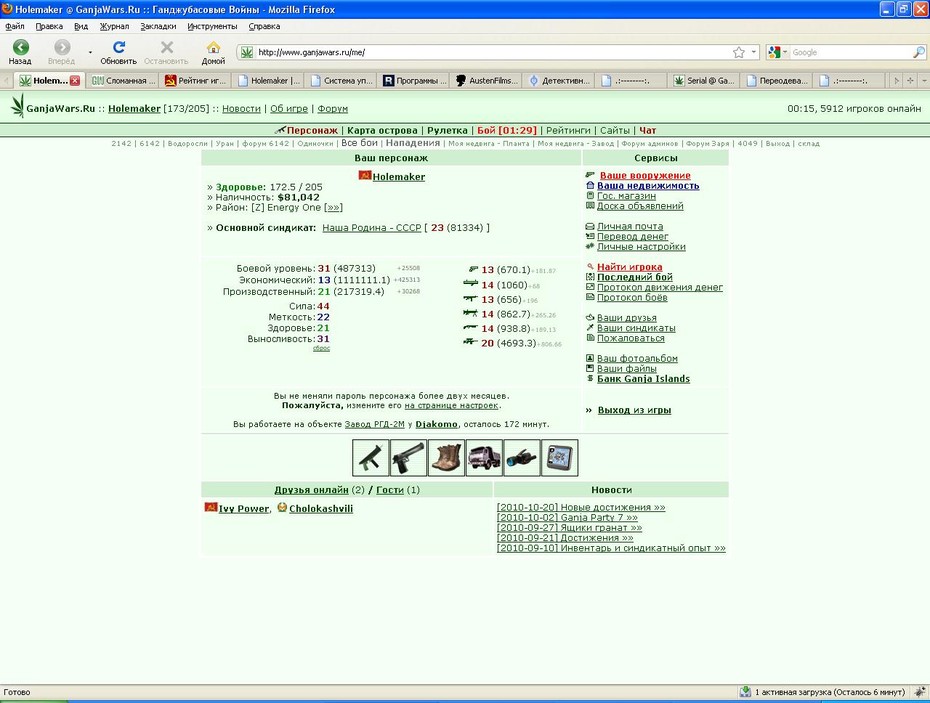The height and width of the screenshot is (703, 930).
Task: Click the flag icon beside Ivy Power
Action: pos(211,507)
